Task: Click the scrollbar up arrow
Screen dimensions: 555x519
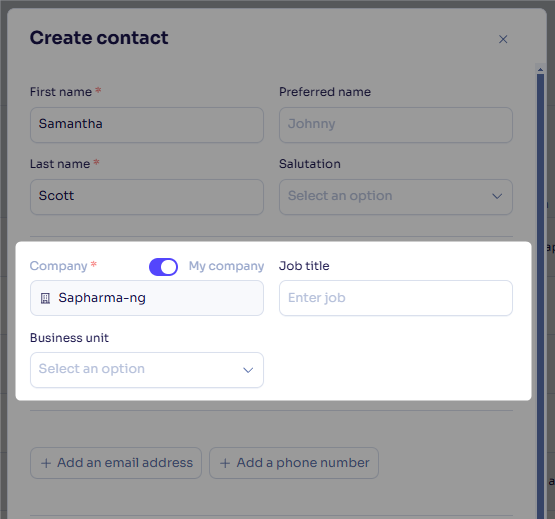Action: click(x=540, y=70)
